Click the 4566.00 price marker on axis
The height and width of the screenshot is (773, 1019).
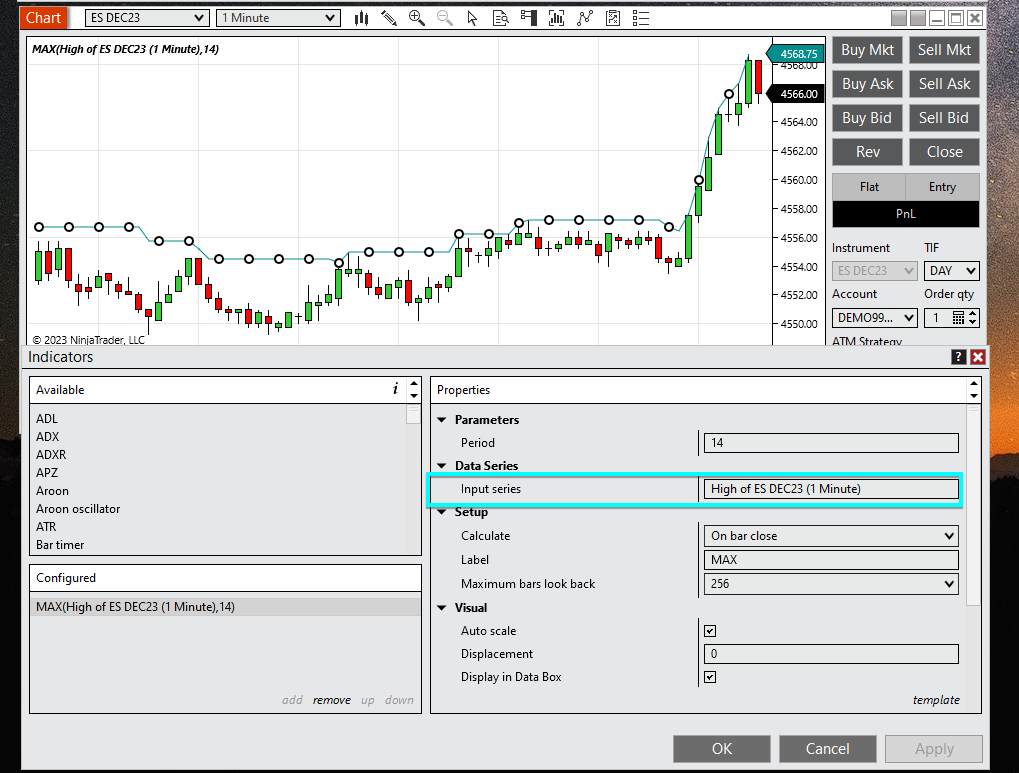(x=796, y=94)
